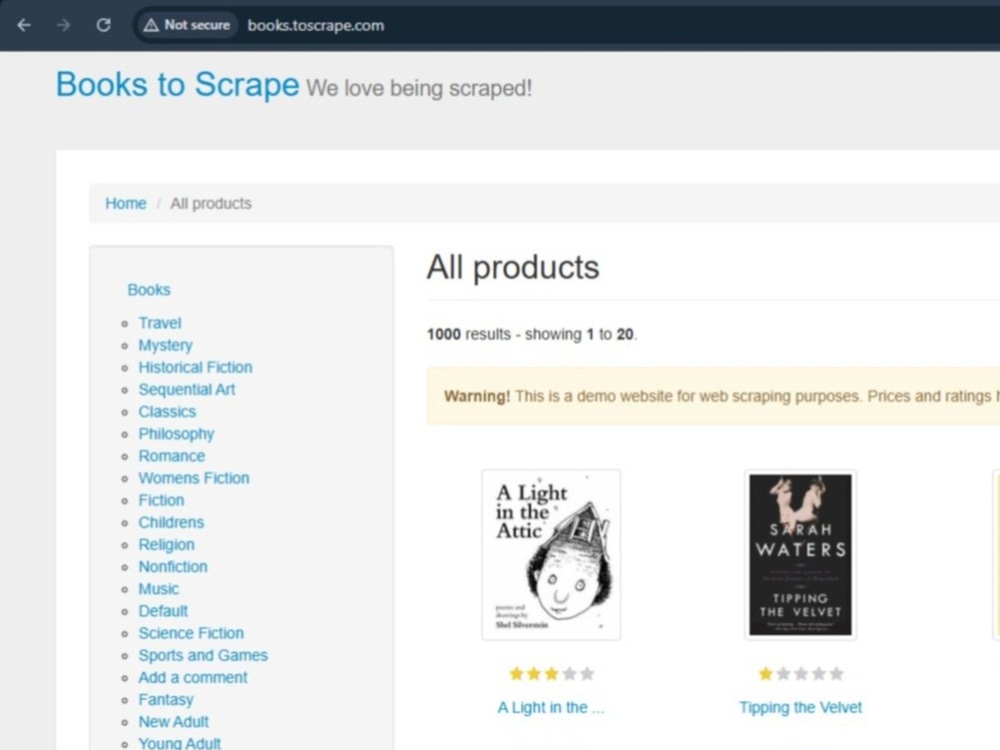The width and height of the screenshot is (1000, 750).
Task: Click the Warning! demo website notice
Action: (x=713, y=396)
